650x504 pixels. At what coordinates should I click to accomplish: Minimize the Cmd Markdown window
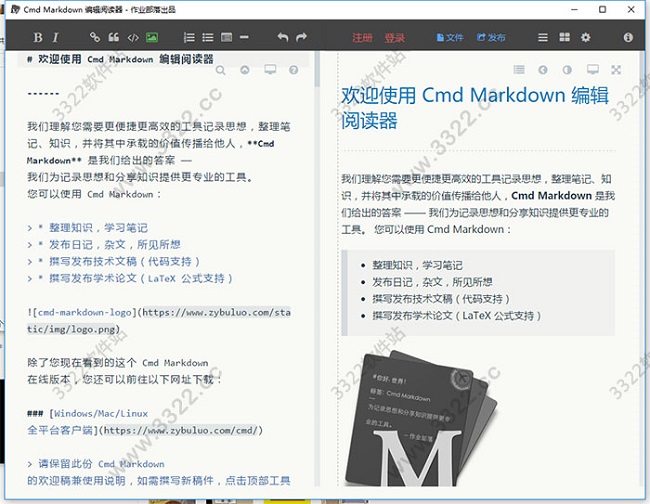coord(575,9)
